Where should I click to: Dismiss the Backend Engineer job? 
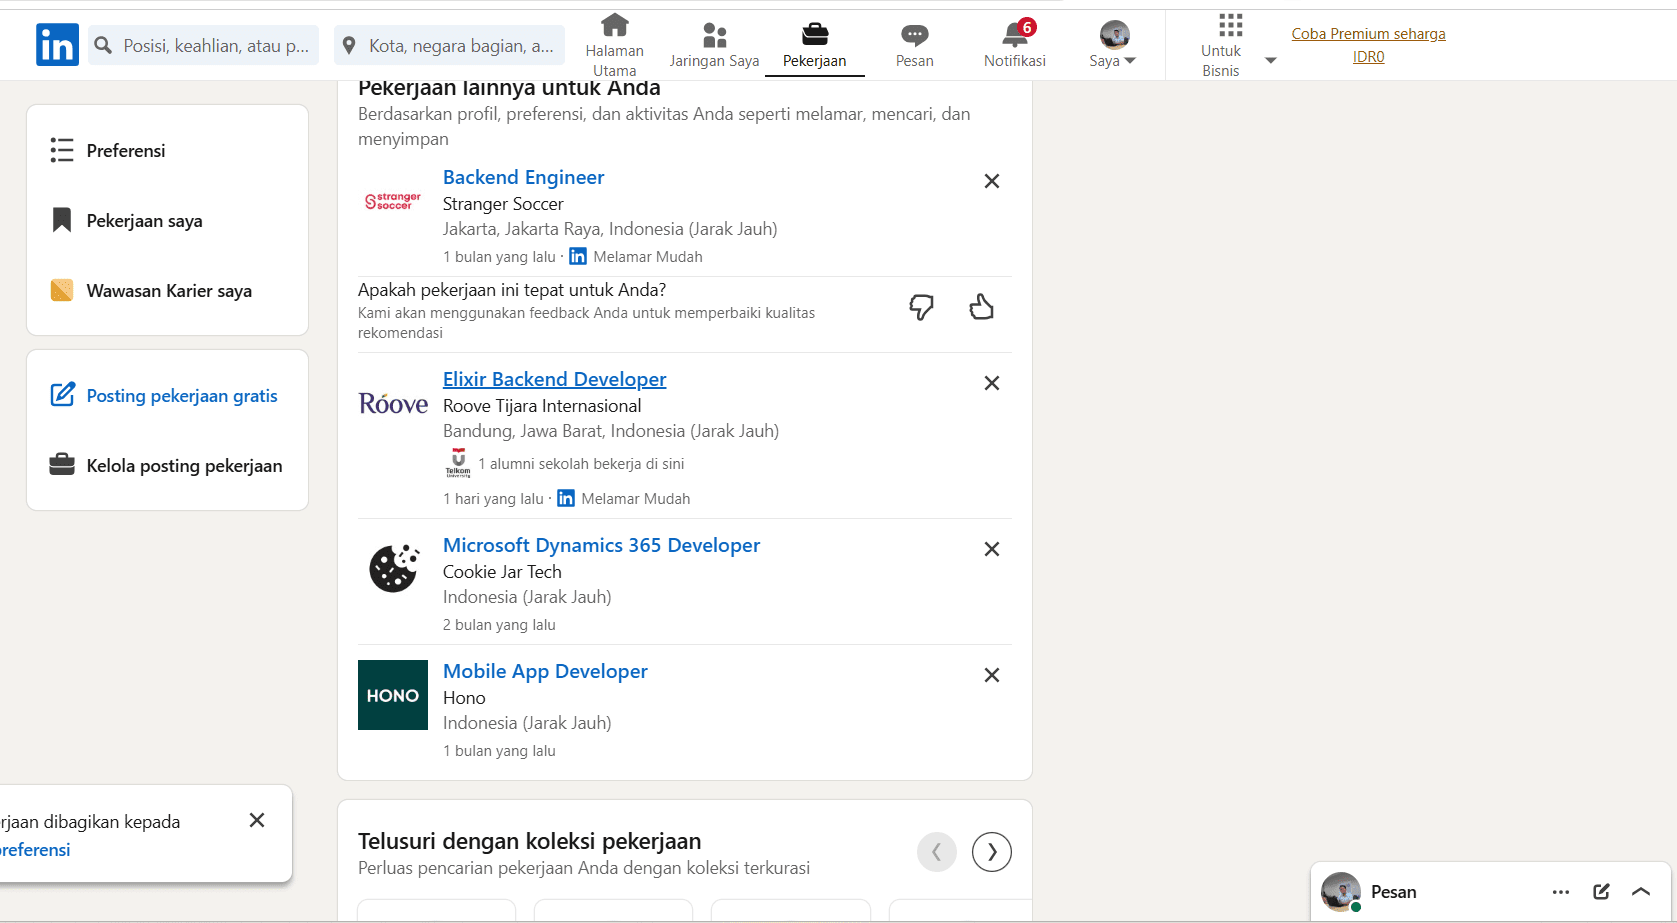tap(992, 181)
